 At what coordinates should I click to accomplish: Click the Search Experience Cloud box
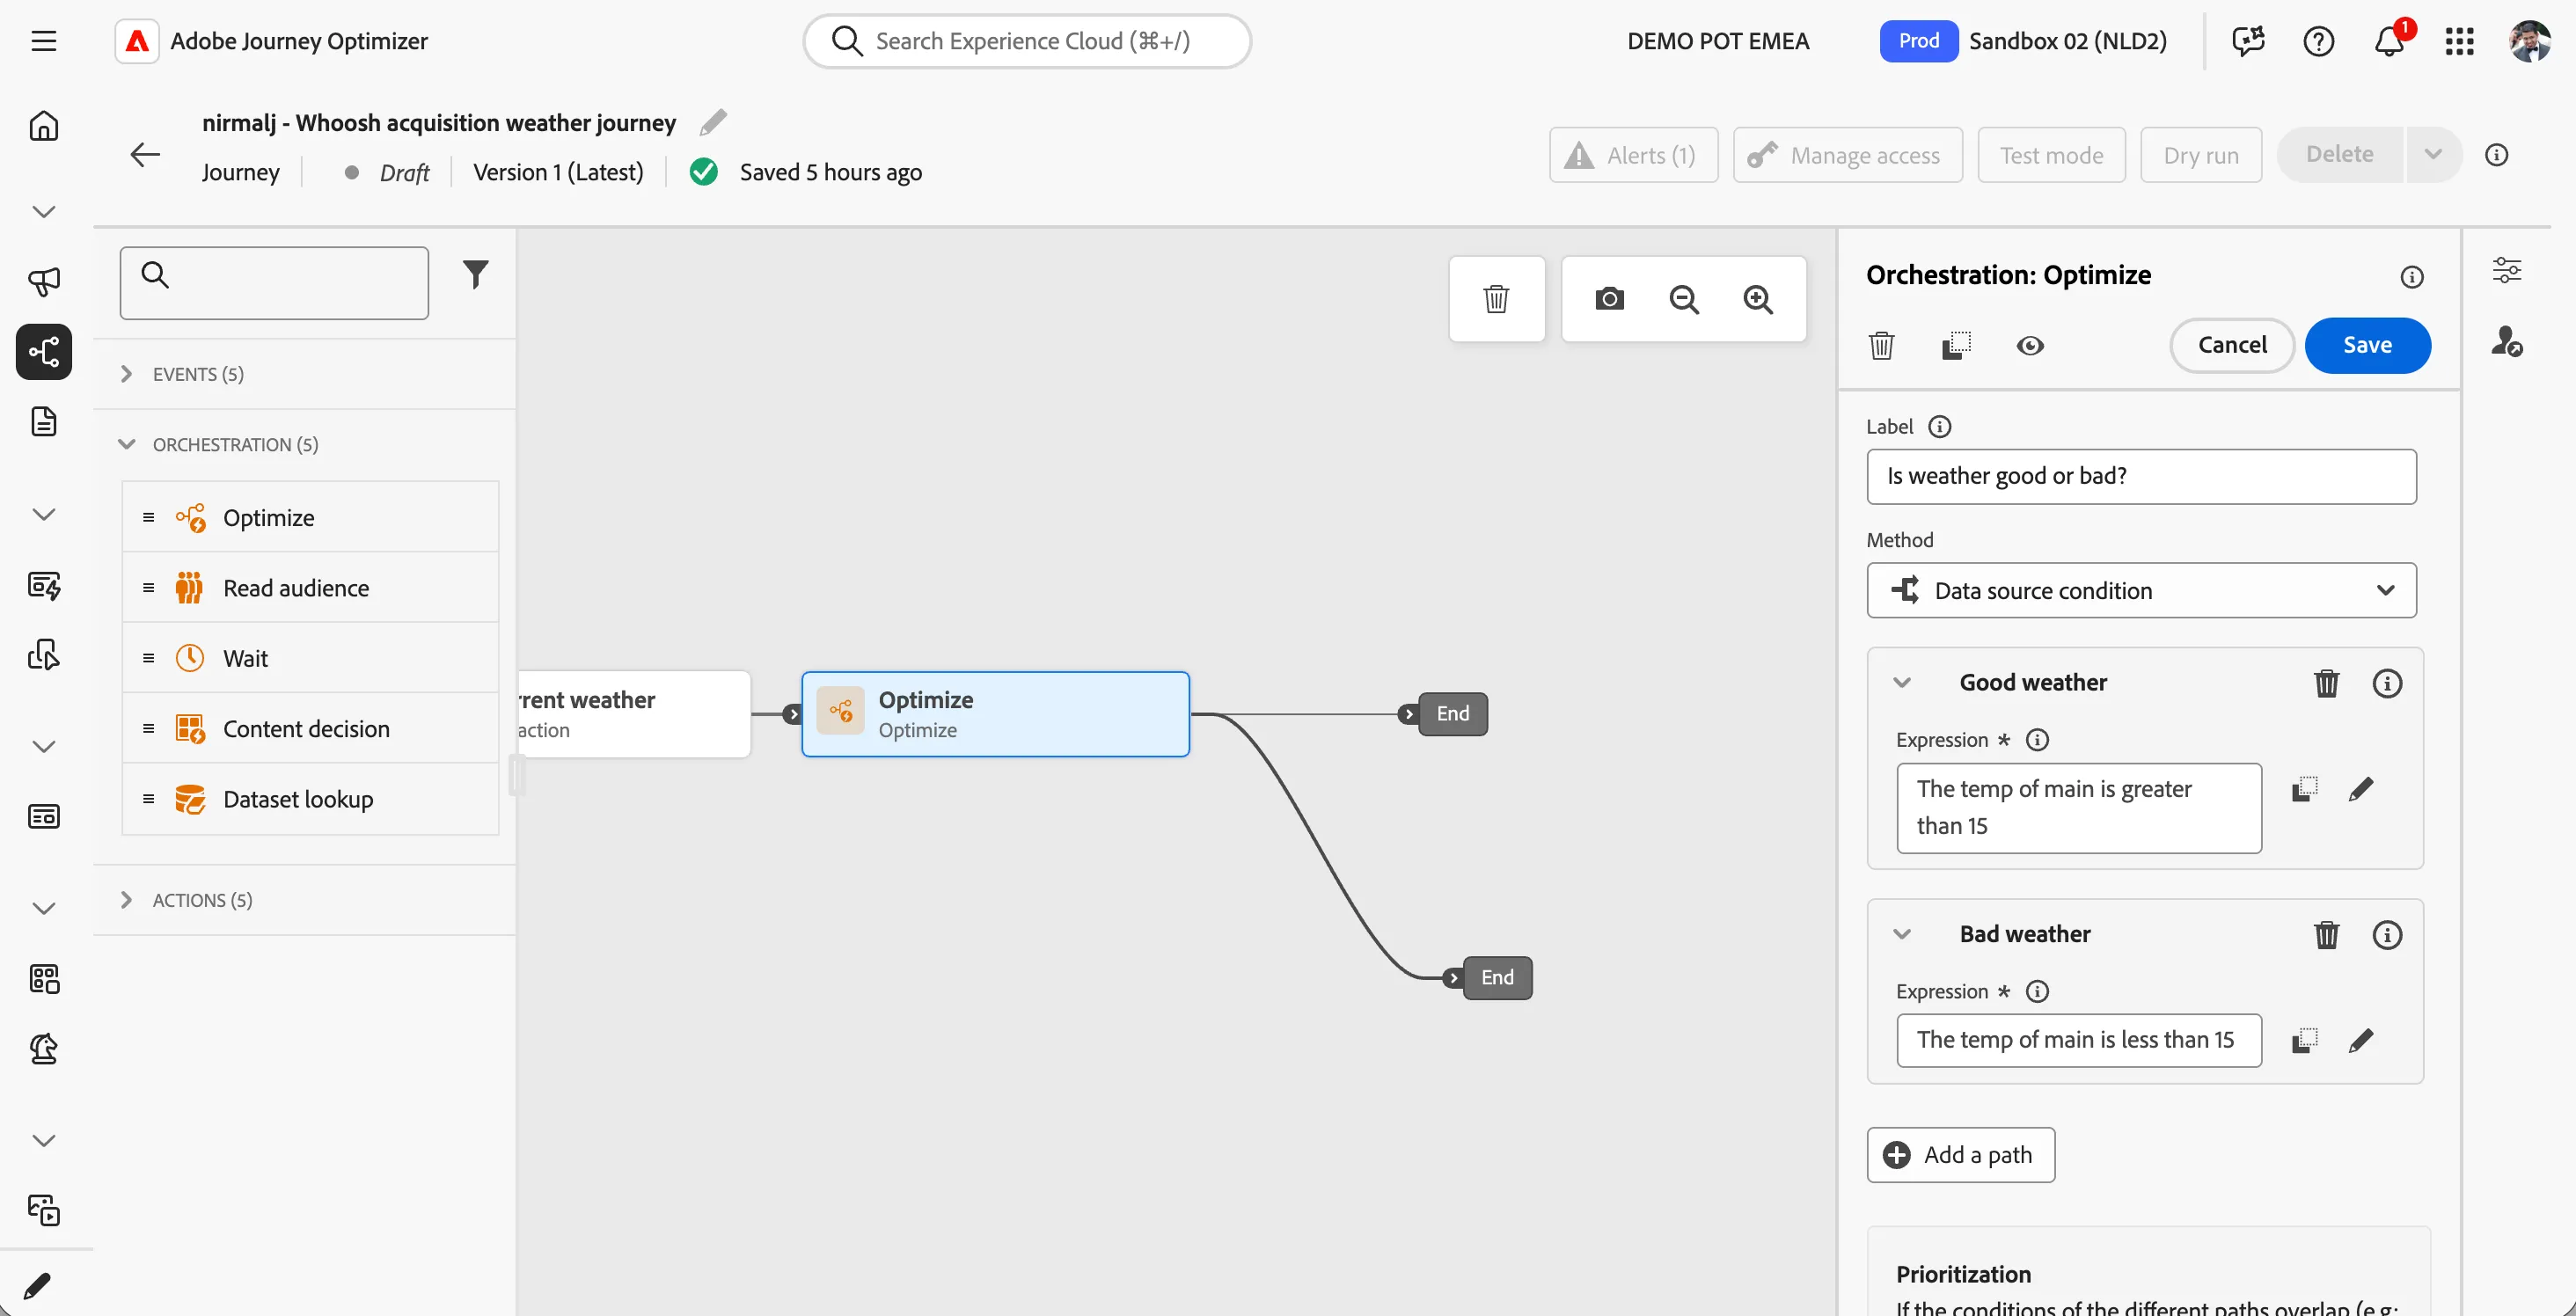tap(1027, 41)
